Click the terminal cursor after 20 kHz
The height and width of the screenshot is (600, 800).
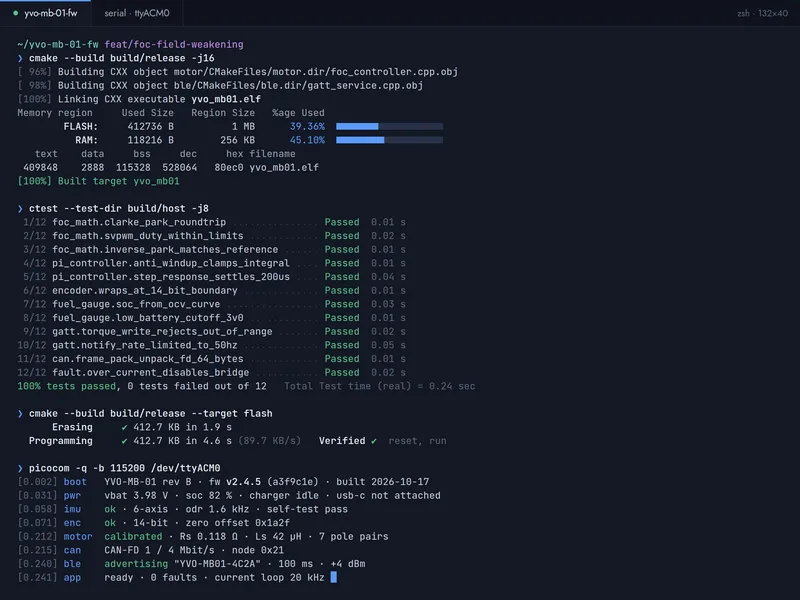(334, 577)
